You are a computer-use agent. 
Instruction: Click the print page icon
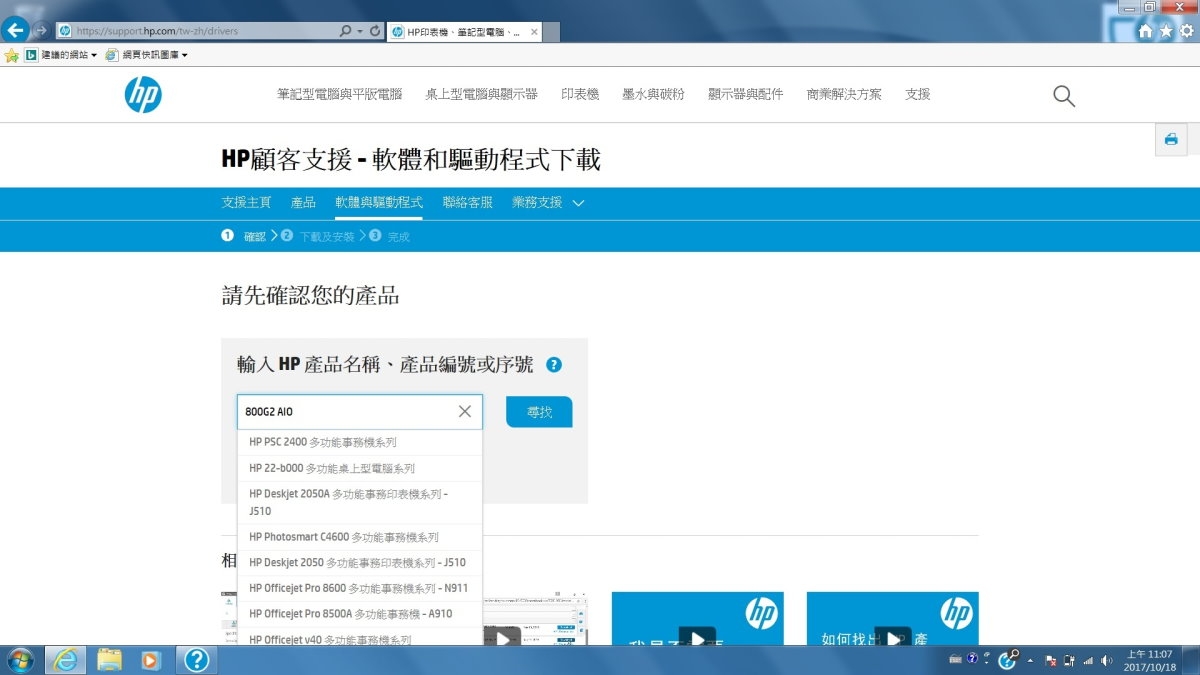click(x=1171, y=139)
